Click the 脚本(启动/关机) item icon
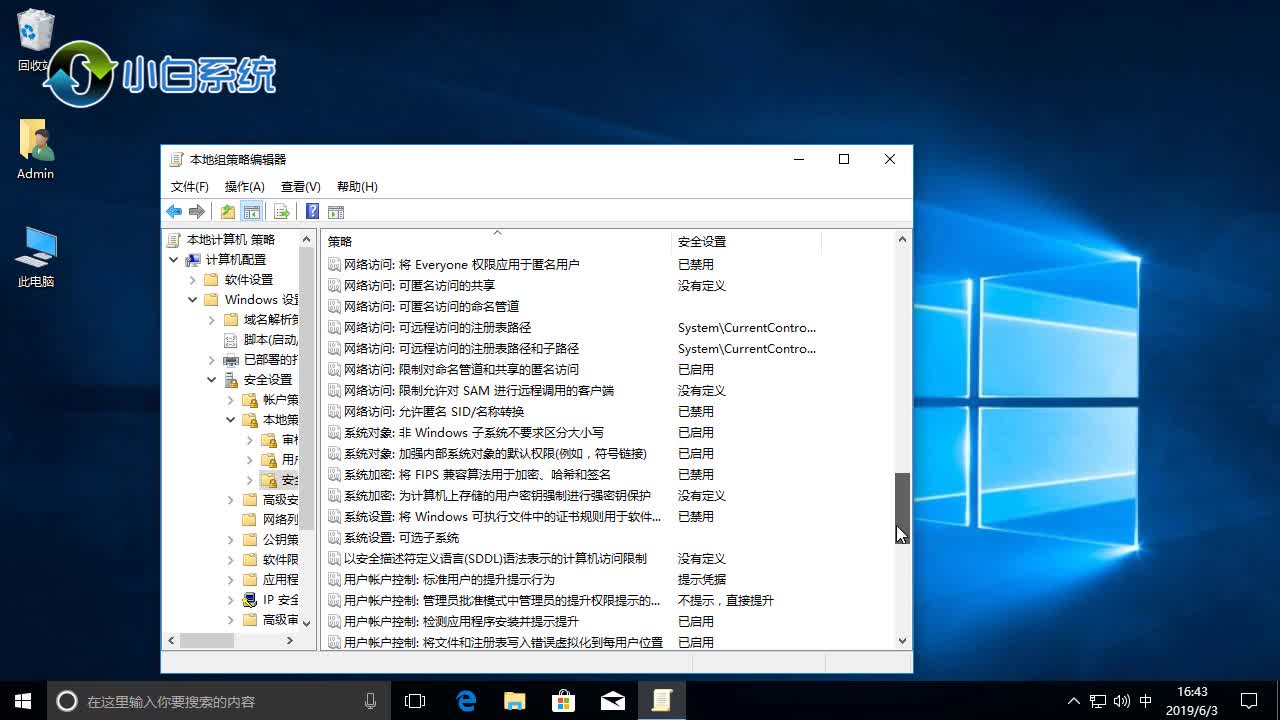This screenshot has width=1280, height=720. (229, 342)
